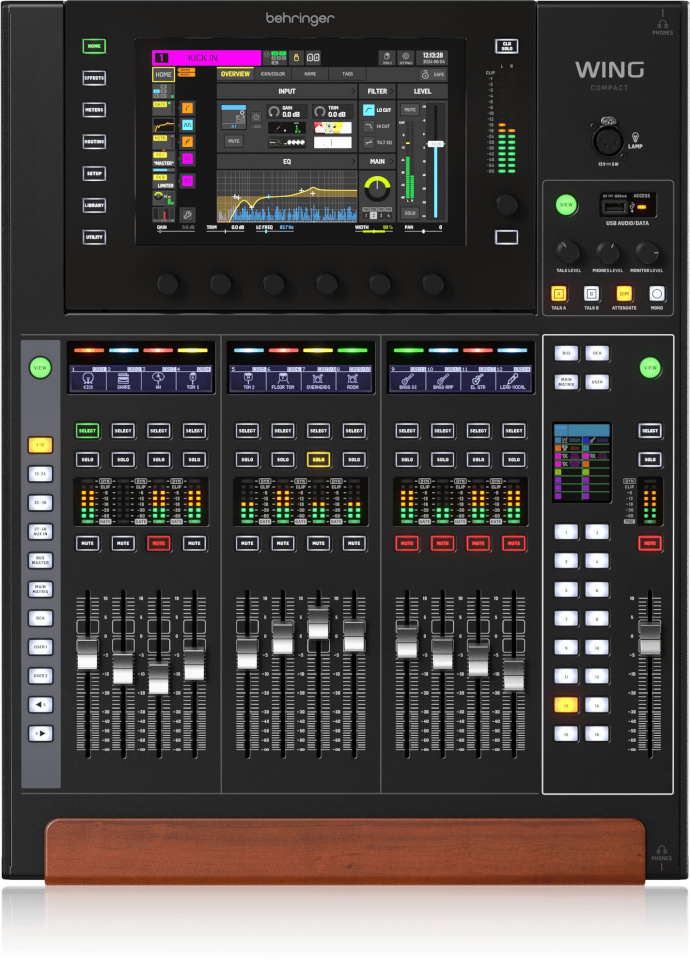
Task: Tap the Kick drum icon on scribble strip
Action: [x=88, y=379]
